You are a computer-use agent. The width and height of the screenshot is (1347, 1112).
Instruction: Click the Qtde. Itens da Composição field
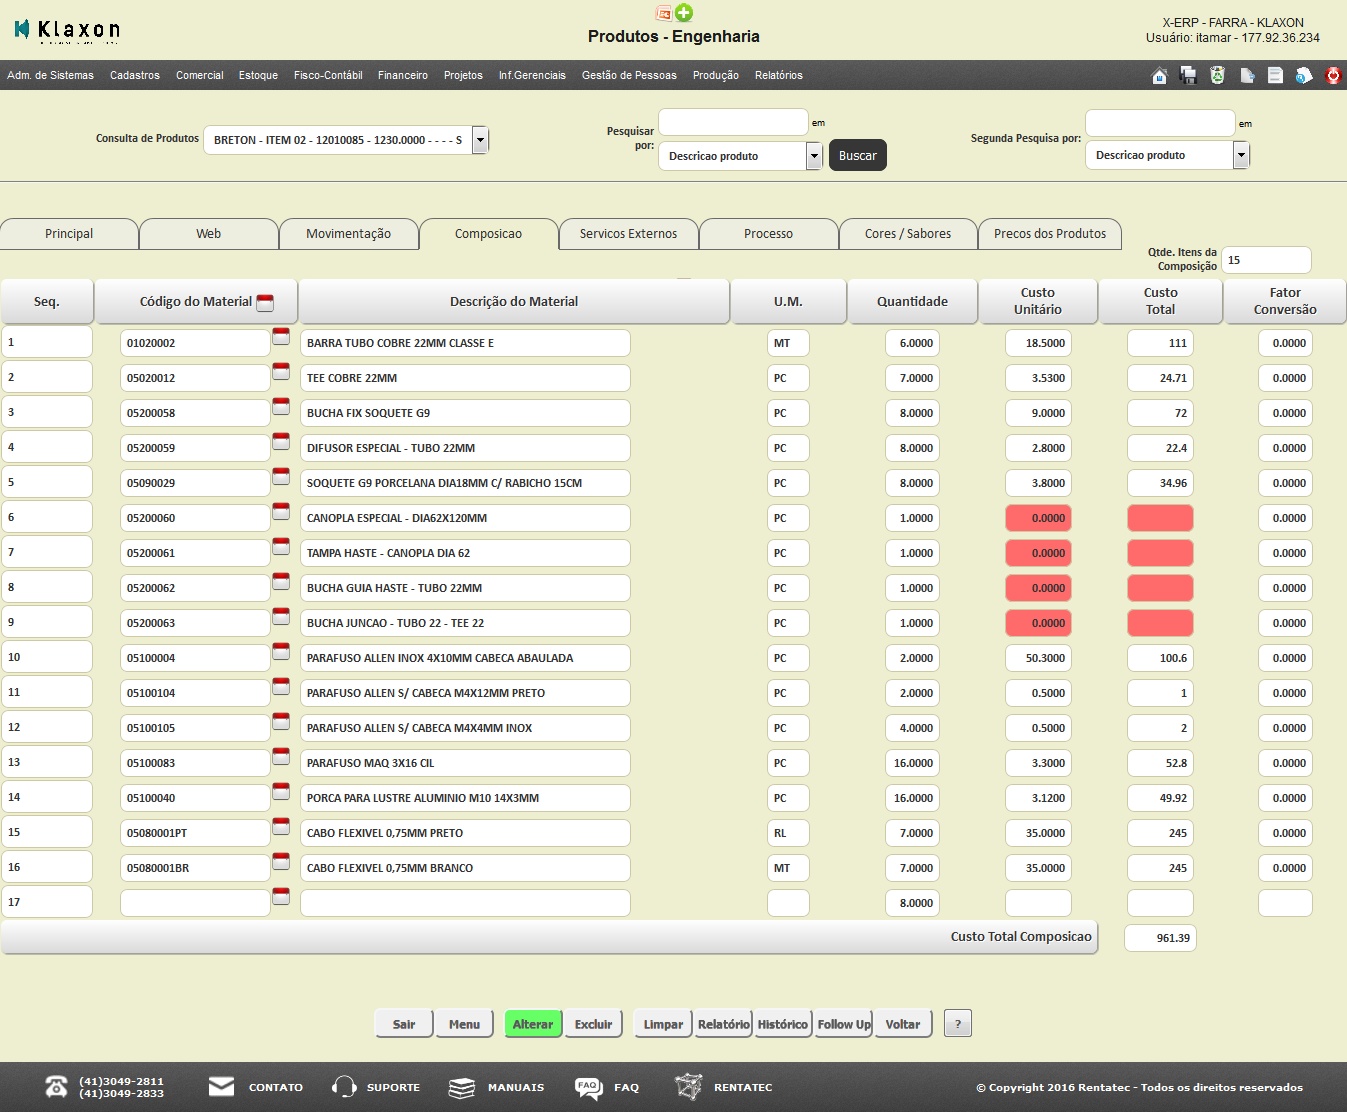(1266, 260)
